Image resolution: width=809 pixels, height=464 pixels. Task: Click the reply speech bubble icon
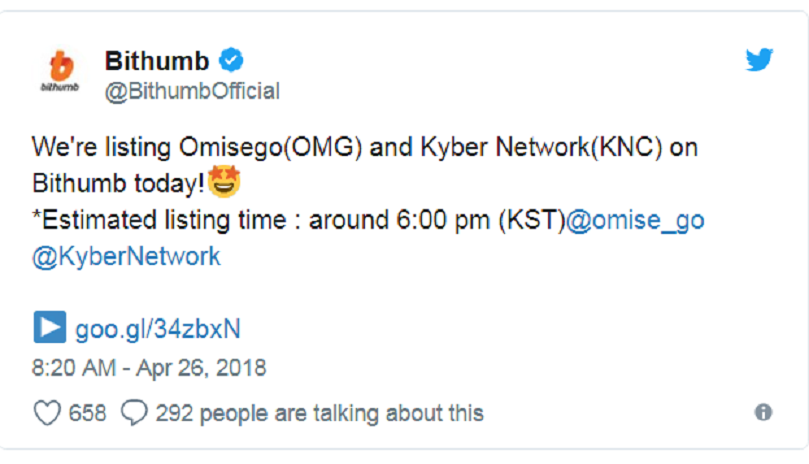pos(134,412)
